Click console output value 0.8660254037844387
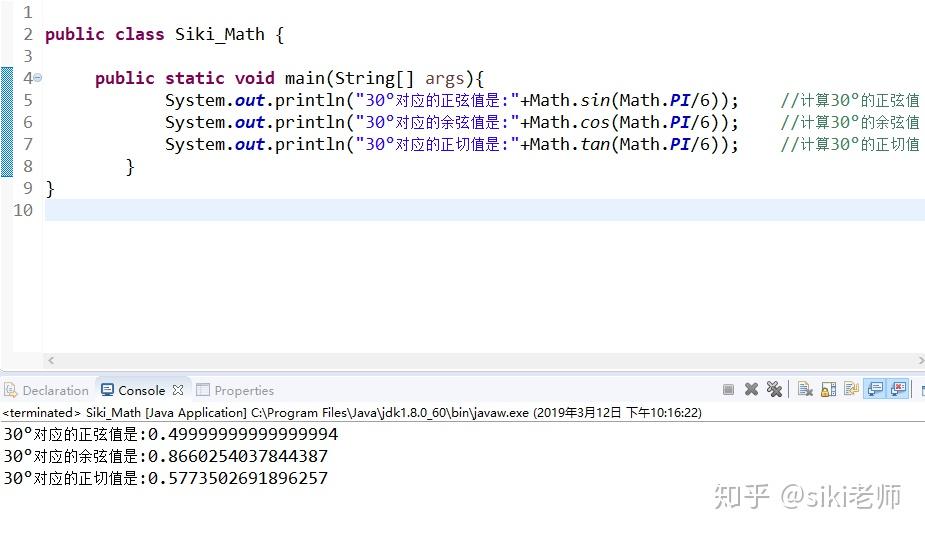The width and height of the screenshot is (925, 535). [238, 456]
